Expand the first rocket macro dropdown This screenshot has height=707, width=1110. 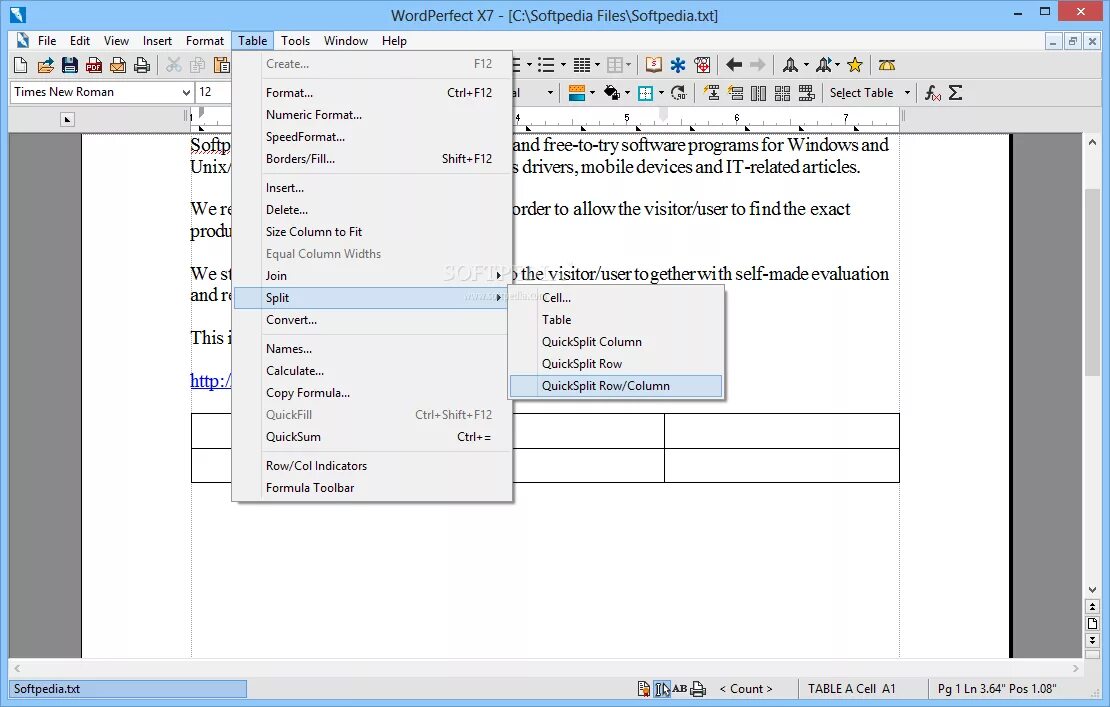806,65
